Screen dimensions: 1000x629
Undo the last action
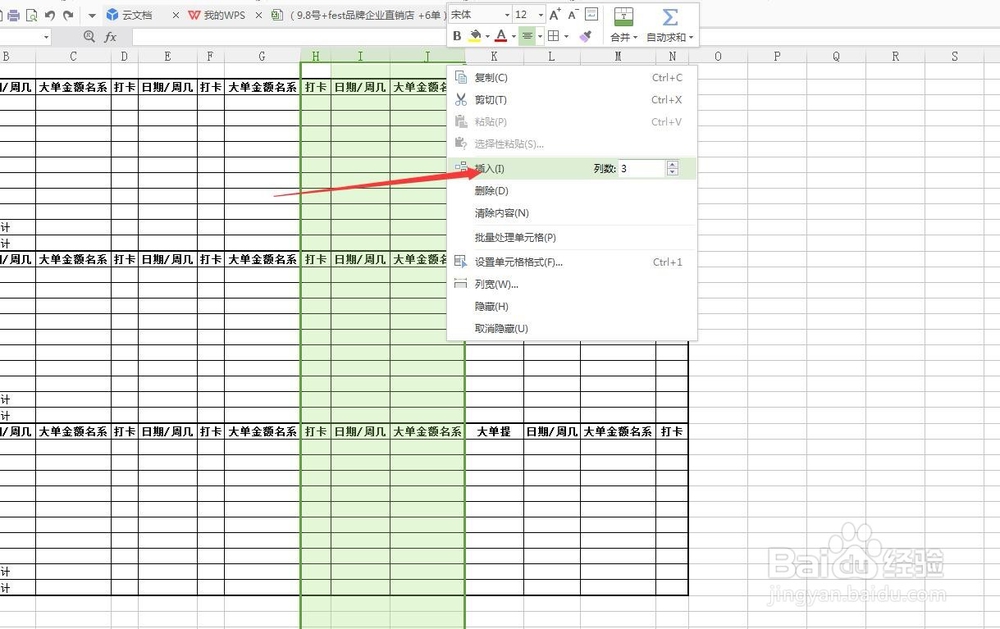coord(50,15)
